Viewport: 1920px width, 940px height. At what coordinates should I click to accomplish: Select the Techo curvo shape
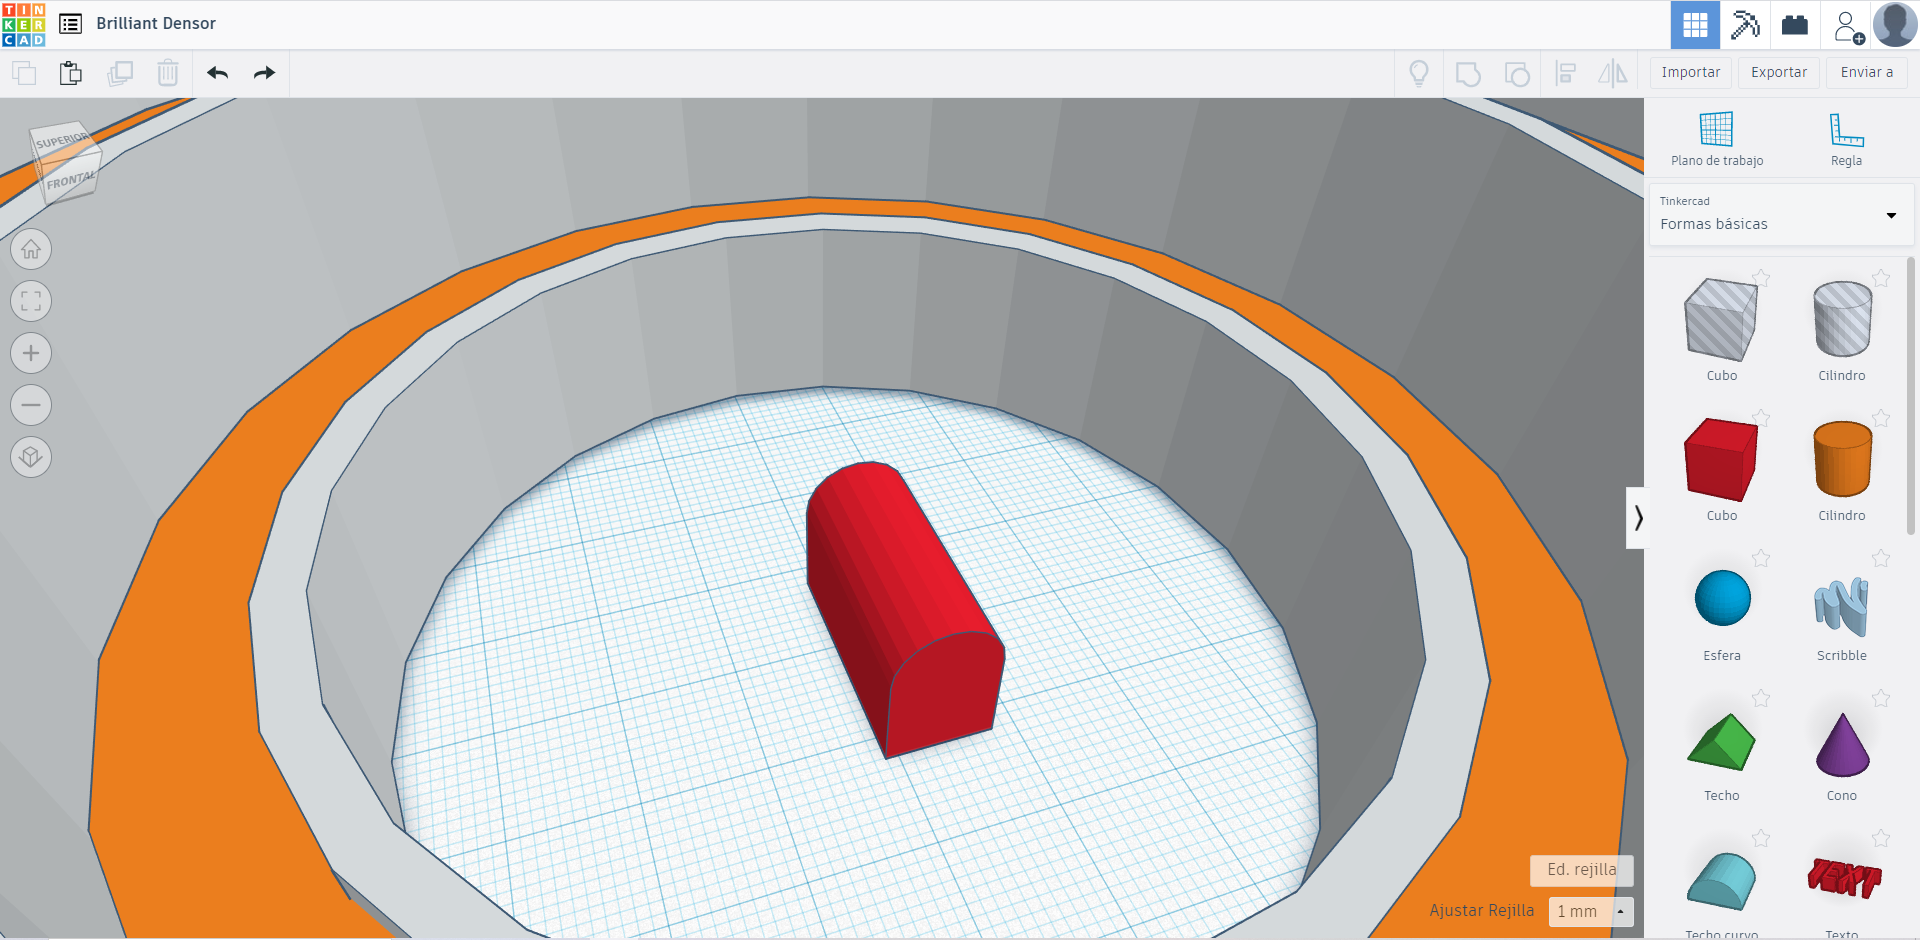(x=1721, y=882)
